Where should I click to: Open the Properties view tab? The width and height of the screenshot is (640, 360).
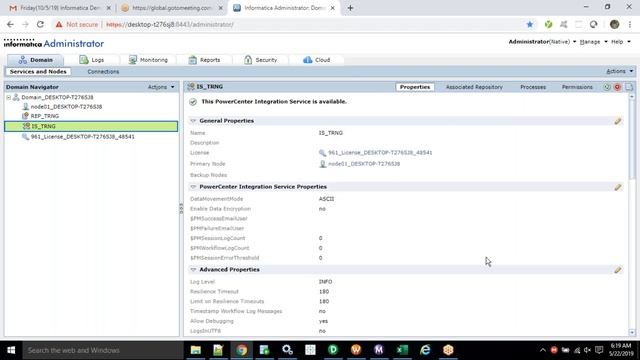click(x=415, y=87)
